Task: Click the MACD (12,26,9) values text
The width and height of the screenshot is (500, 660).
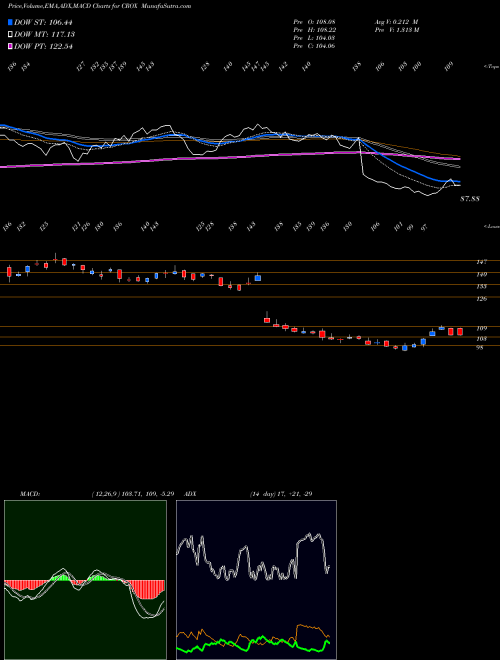Action: click(x=133, y=494)
